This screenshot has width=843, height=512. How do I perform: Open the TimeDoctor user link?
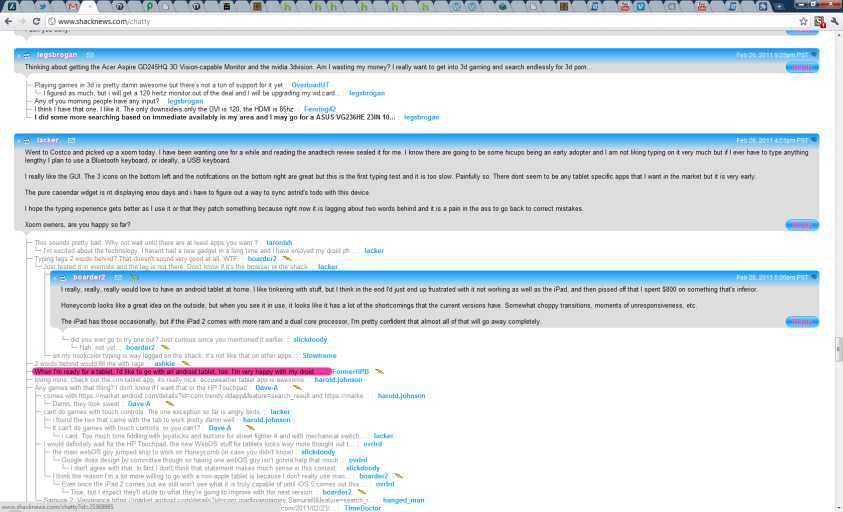[x=362, y=508]
